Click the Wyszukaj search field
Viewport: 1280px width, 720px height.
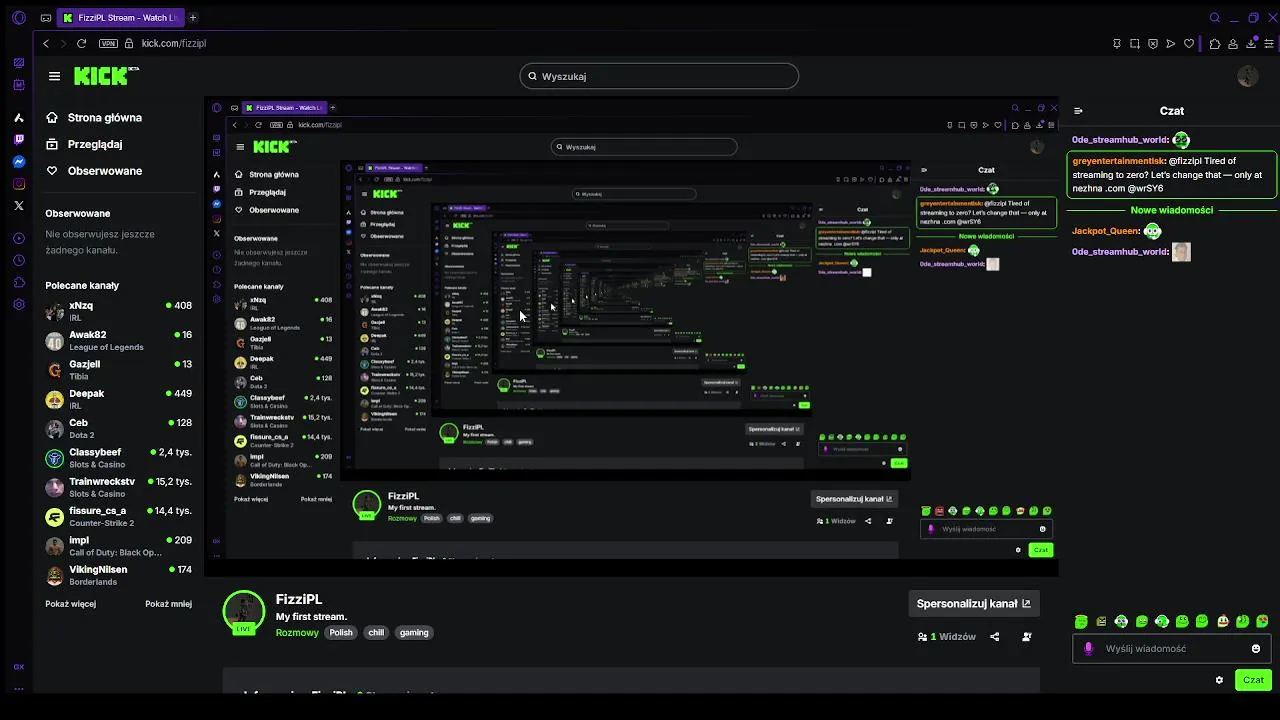pyautogui.click(x=659, y=76)
